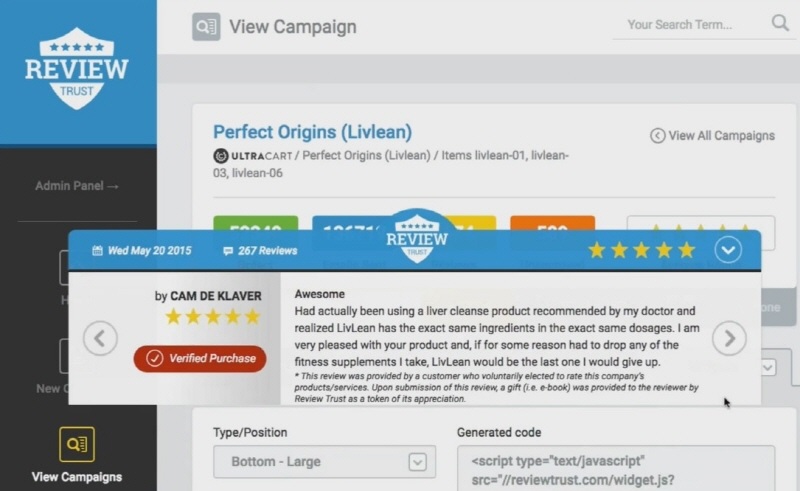Click the calendar icon beside Wed May 20 2015

click(x=97, y=251)
